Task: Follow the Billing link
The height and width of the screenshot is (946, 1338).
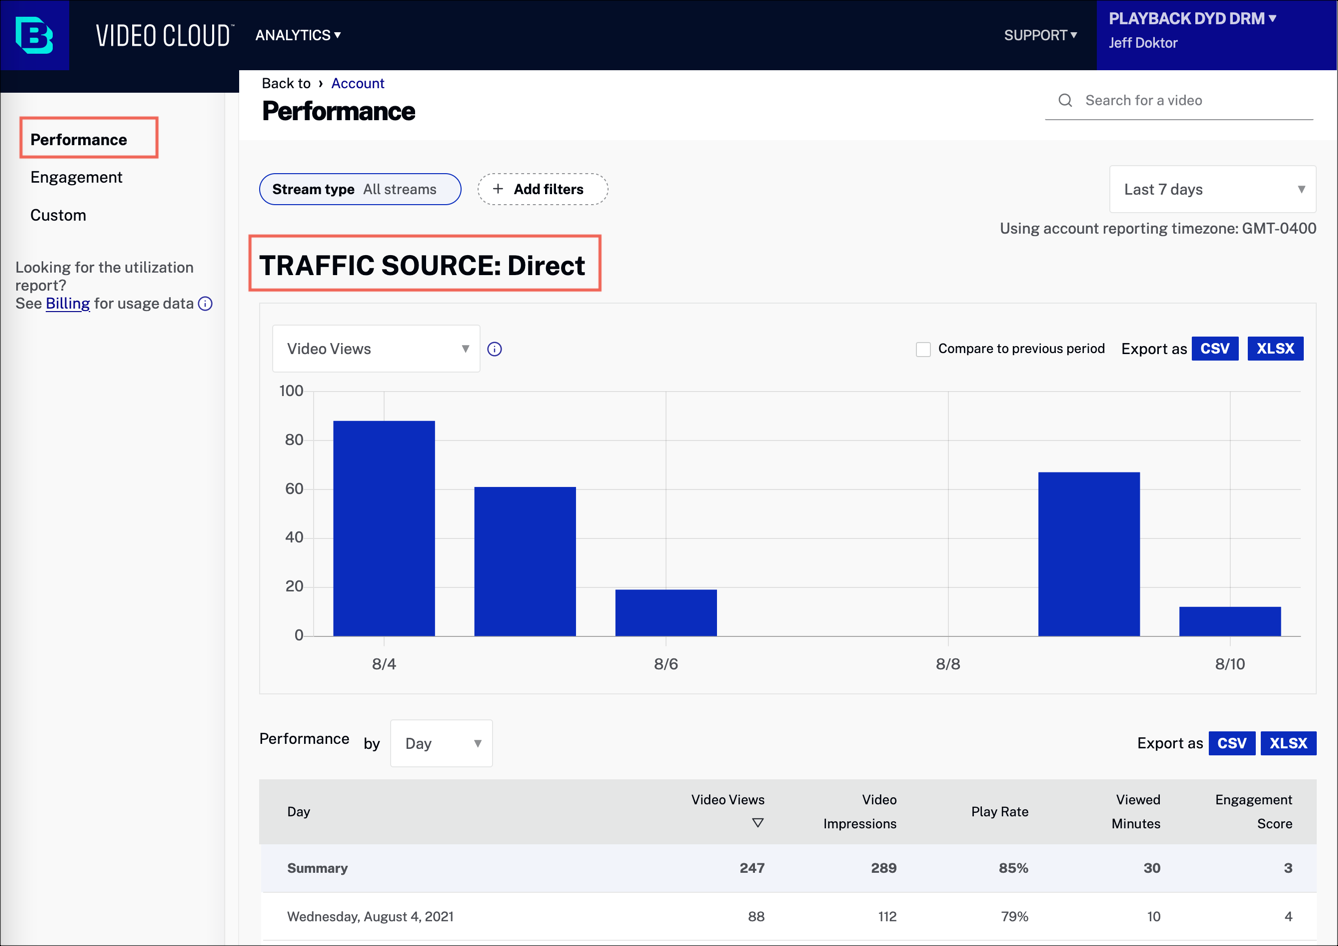Action: [68, 304]
